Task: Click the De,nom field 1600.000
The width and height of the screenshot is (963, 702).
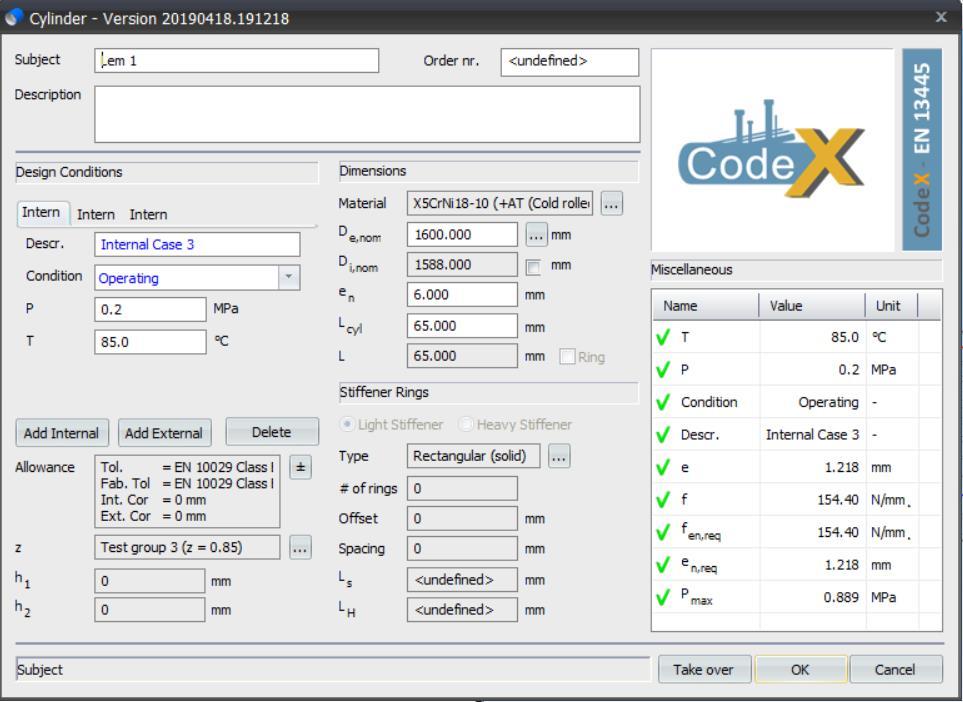Action: (462, 235)
